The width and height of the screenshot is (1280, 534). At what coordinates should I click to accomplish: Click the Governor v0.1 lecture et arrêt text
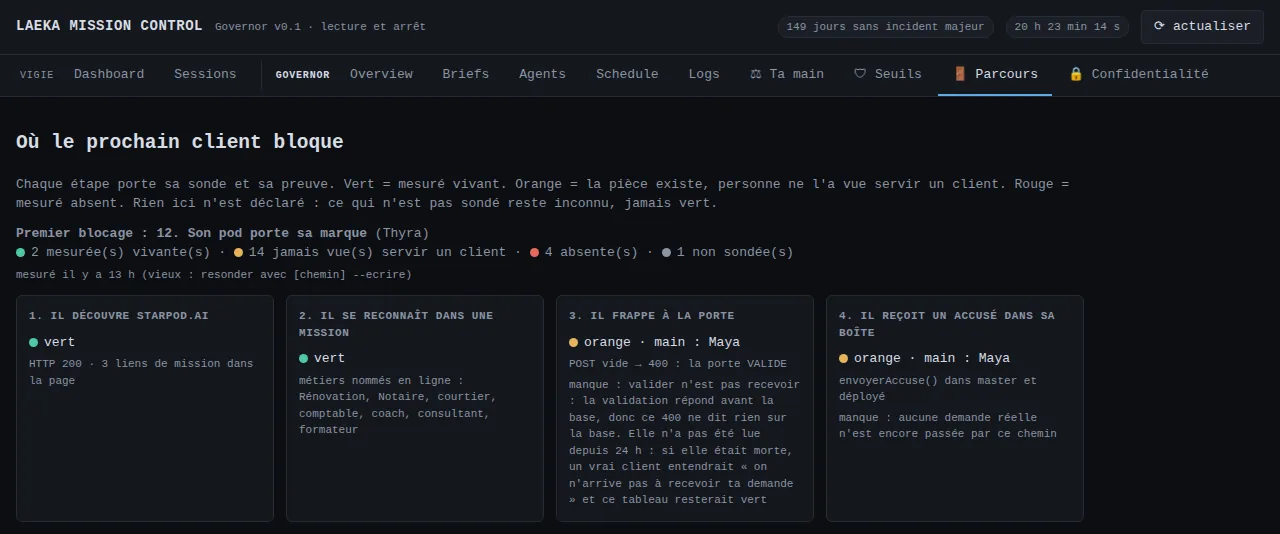320,27
